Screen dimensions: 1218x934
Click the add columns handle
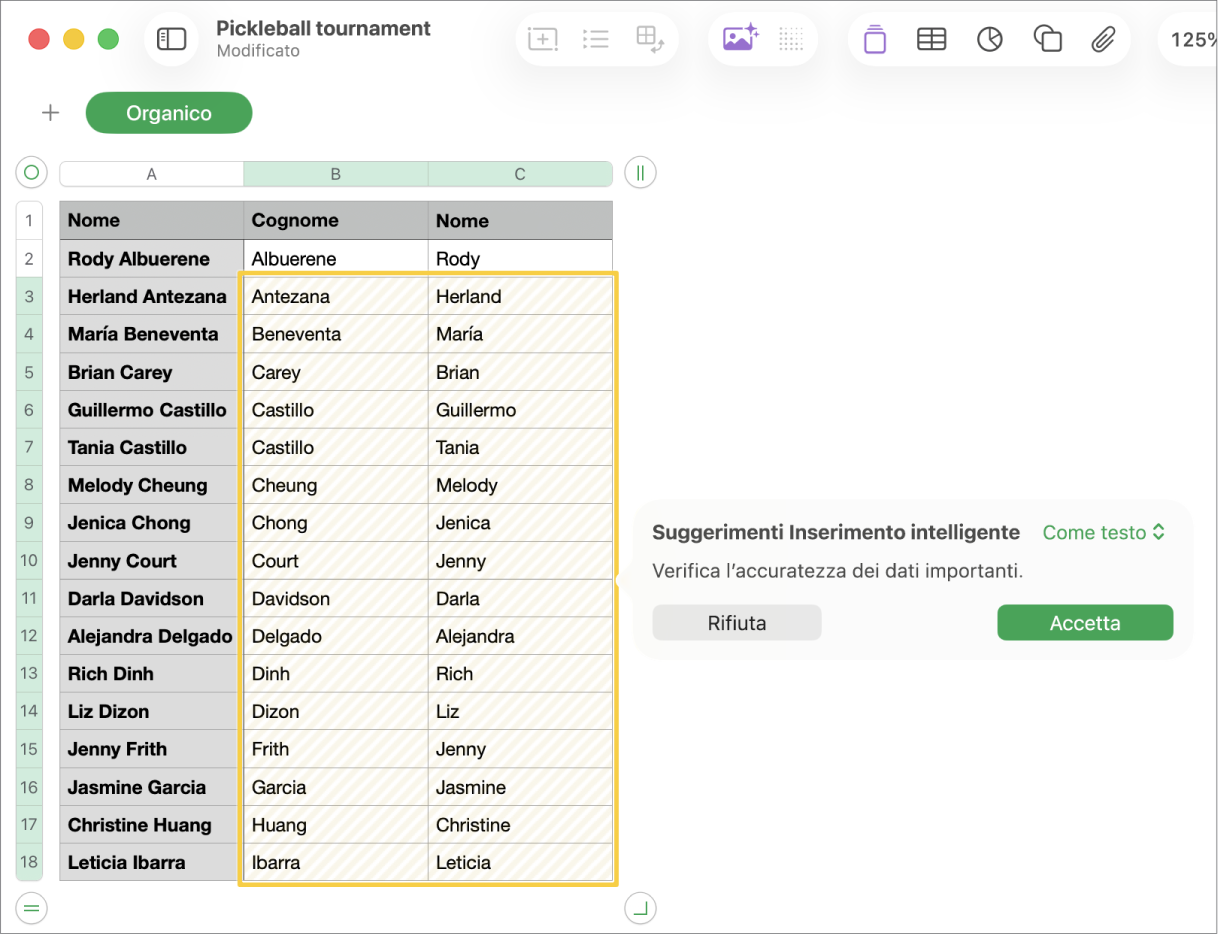(640, 173)
